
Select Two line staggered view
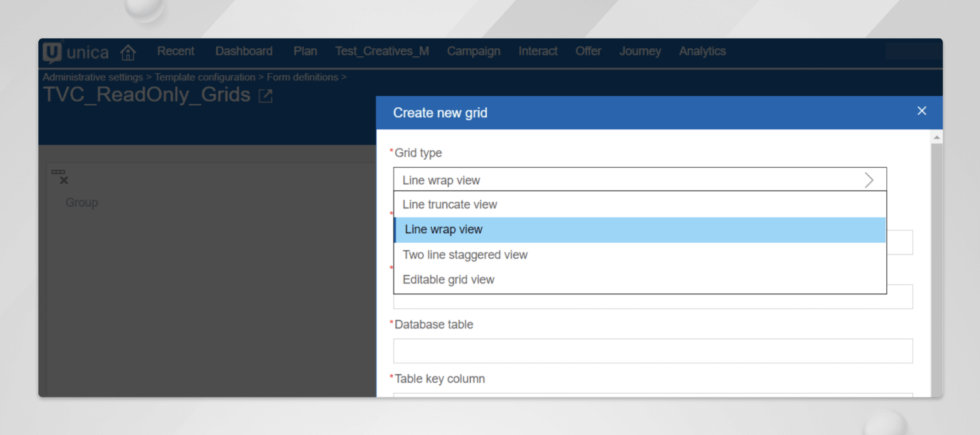(x=639, y=254)
